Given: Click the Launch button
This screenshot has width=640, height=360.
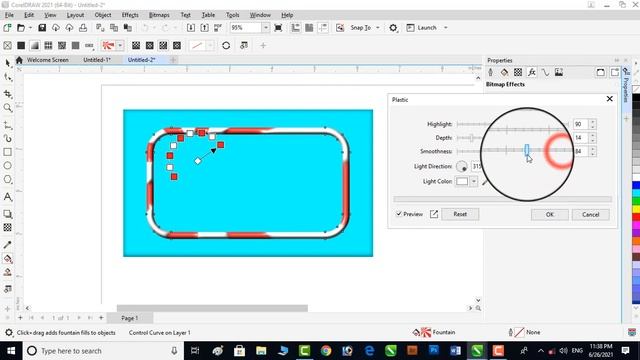Looking at the screenshot, I should pyautogui.click(x=422, y=28).
